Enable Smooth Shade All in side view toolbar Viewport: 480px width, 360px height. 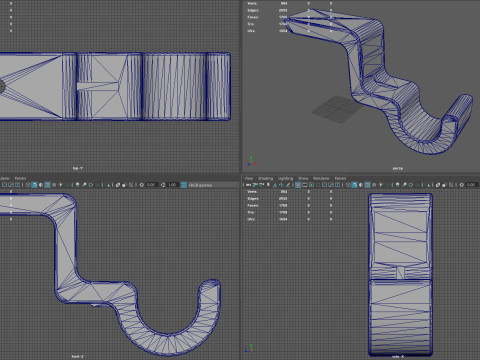point(354,185)
